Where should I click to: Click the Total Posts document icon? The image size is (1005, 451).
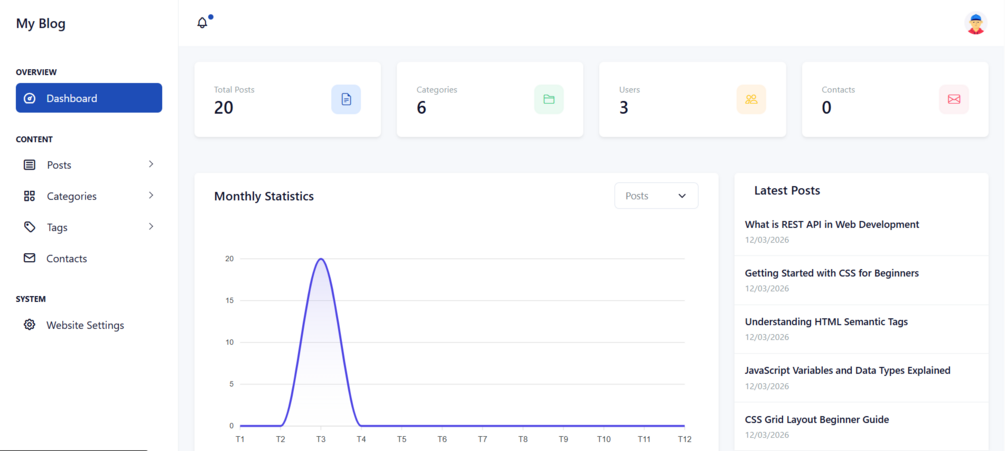(x=346, y=99)
